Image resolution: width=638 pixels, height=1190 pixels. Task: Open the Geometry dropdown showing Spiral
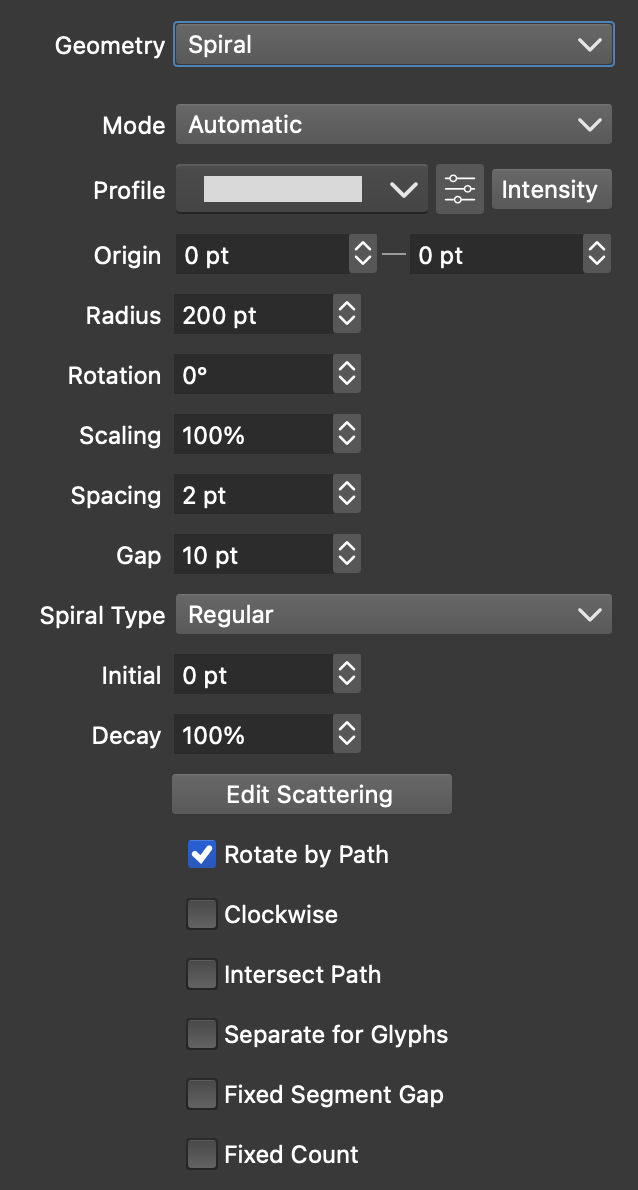pos(393,45)
